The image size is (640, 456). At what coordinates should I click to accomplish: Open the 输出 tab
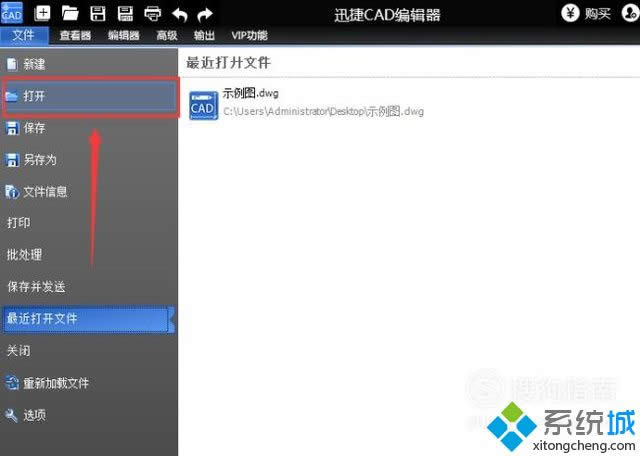click(204, 35)
